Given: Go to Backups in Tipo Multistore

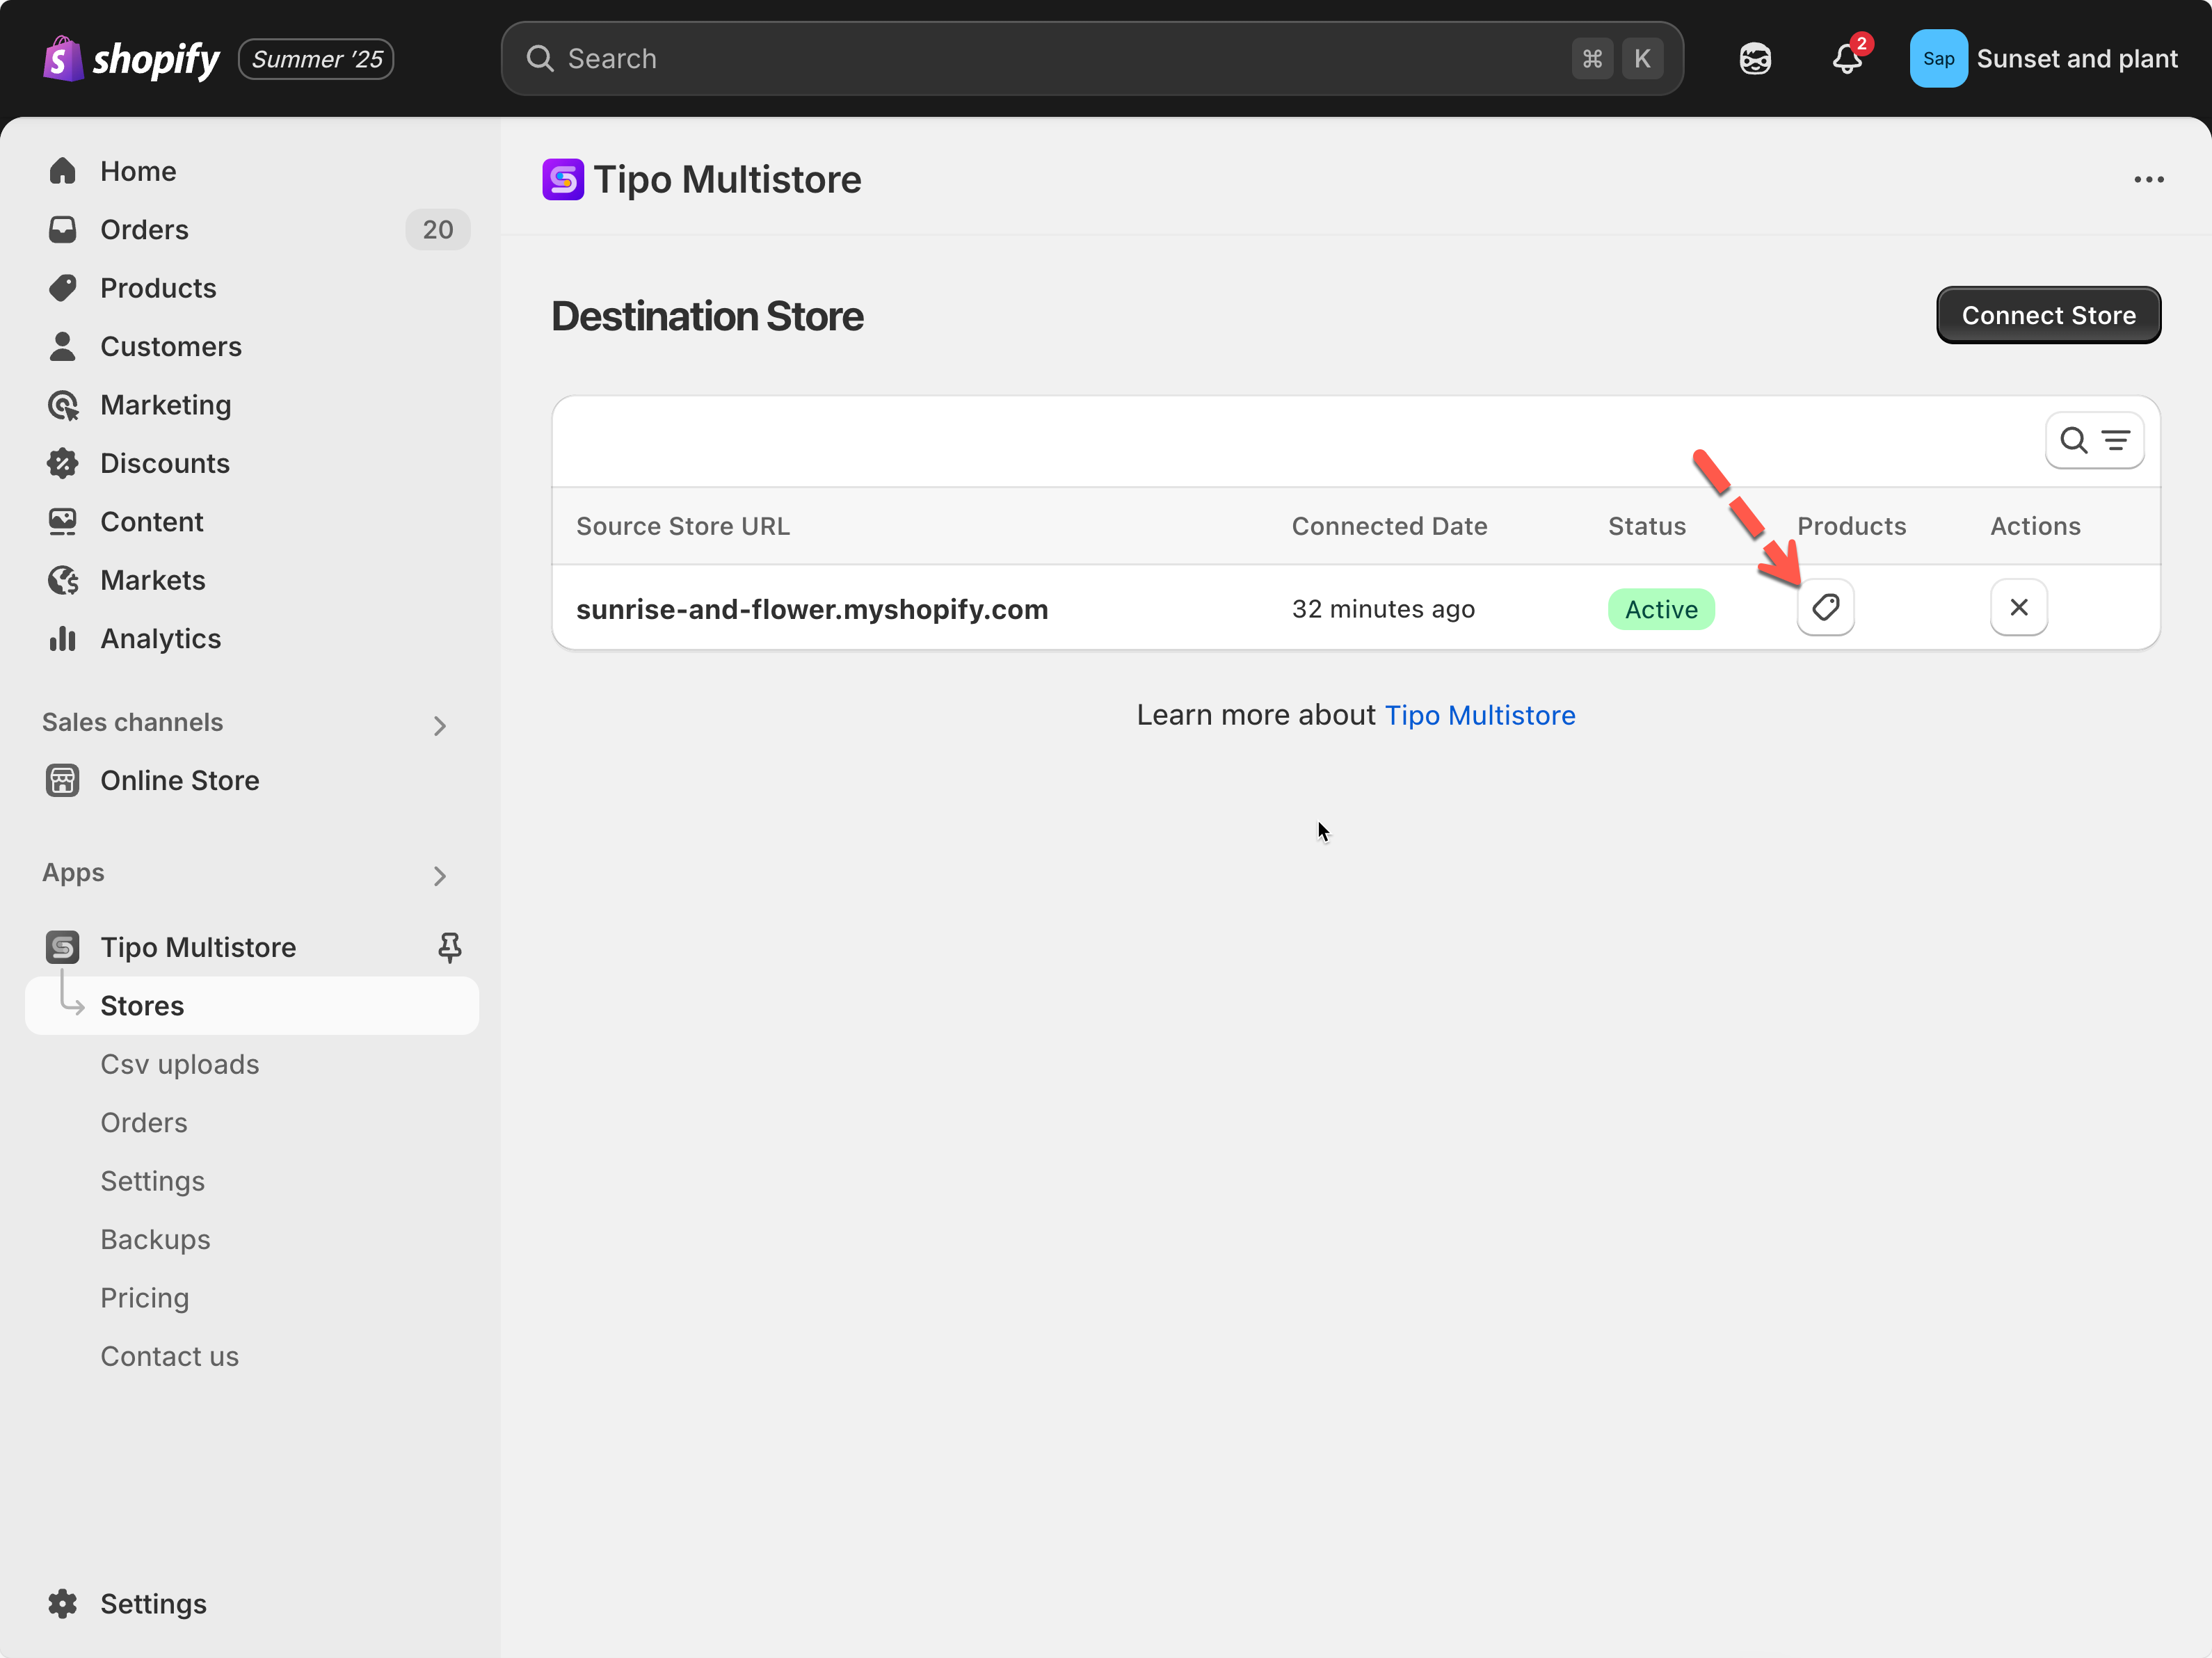Looking at the screenshot, I should pos(155,1239).
